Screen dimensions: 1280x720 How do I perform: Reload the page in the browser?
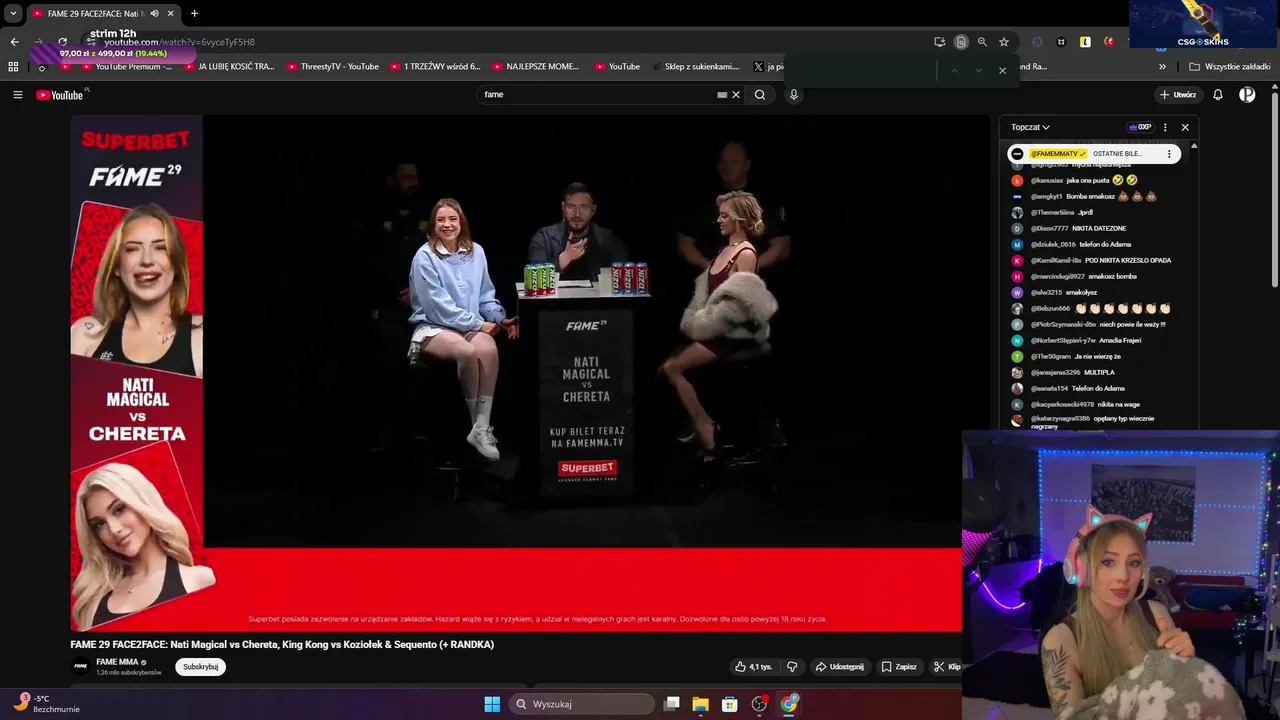point(62,42)
